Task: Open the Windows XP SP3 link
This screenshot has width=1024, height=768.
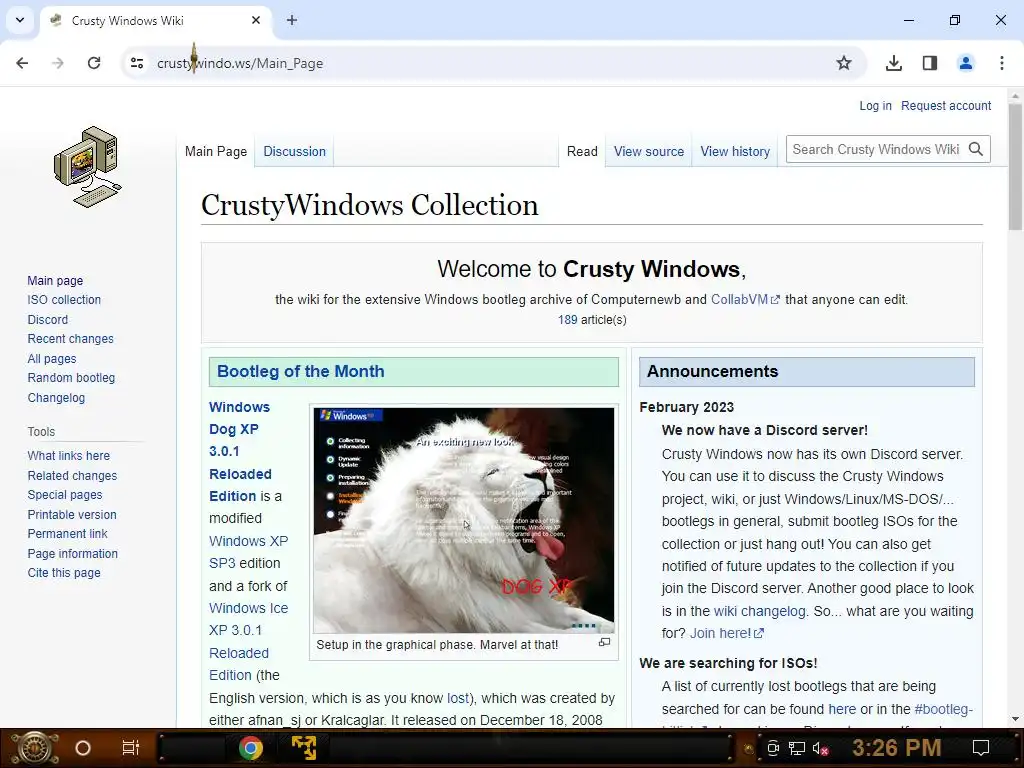Action: coord(248,552)
